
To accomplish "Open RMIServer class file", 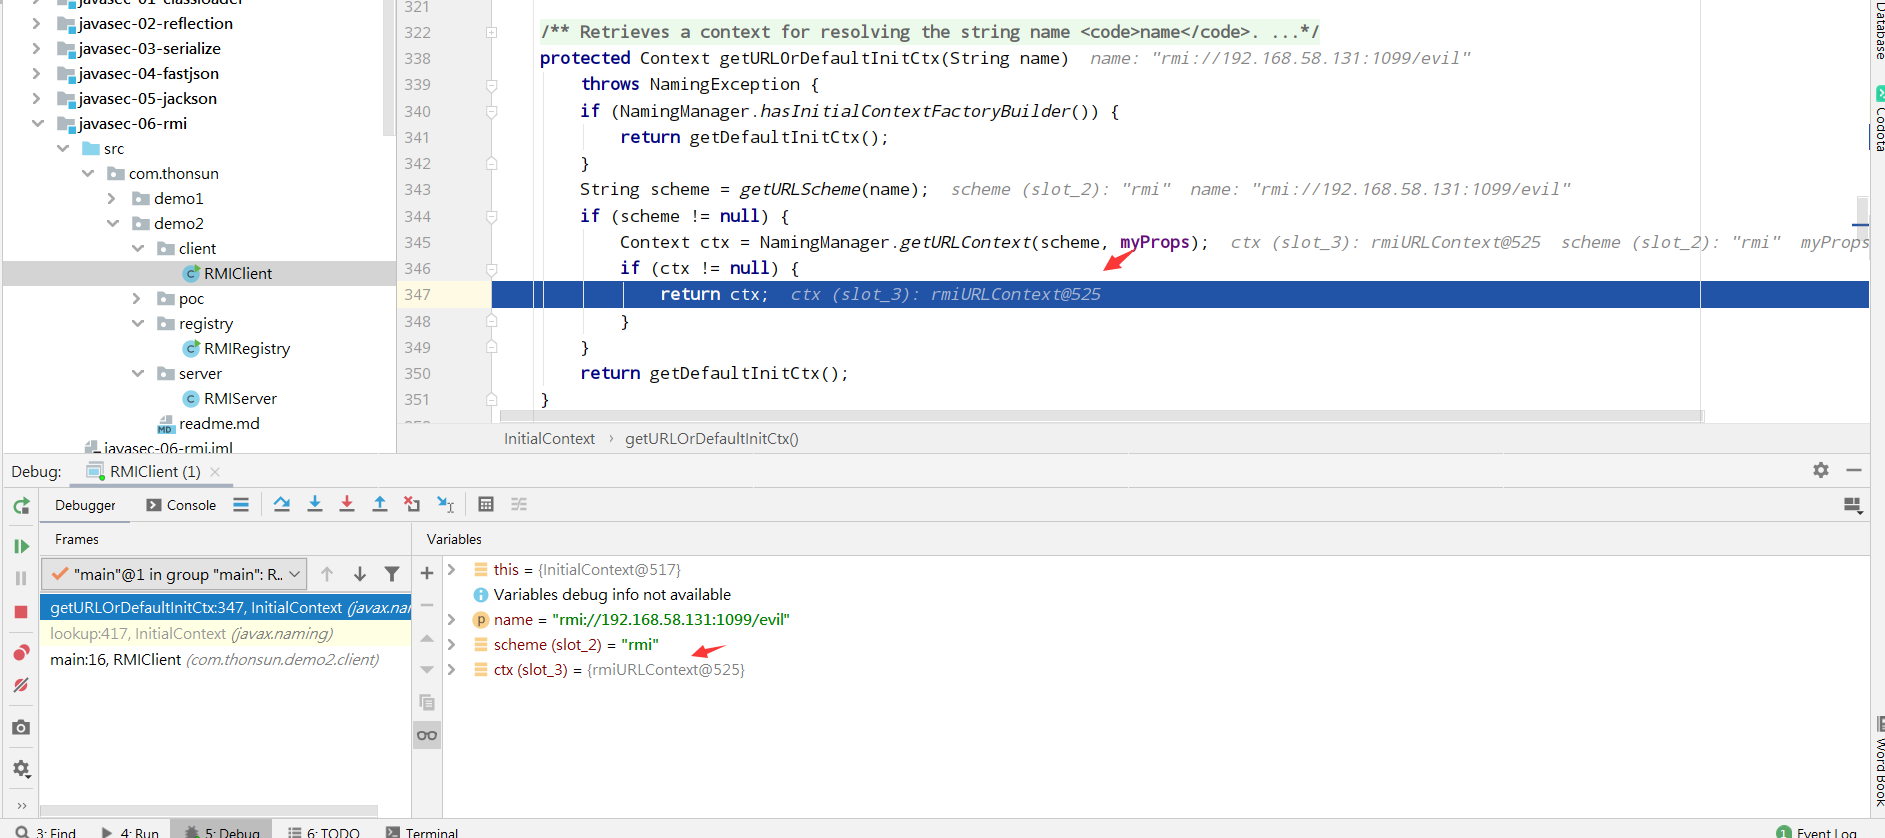I will pyautogui.click(x=240, y=398).
